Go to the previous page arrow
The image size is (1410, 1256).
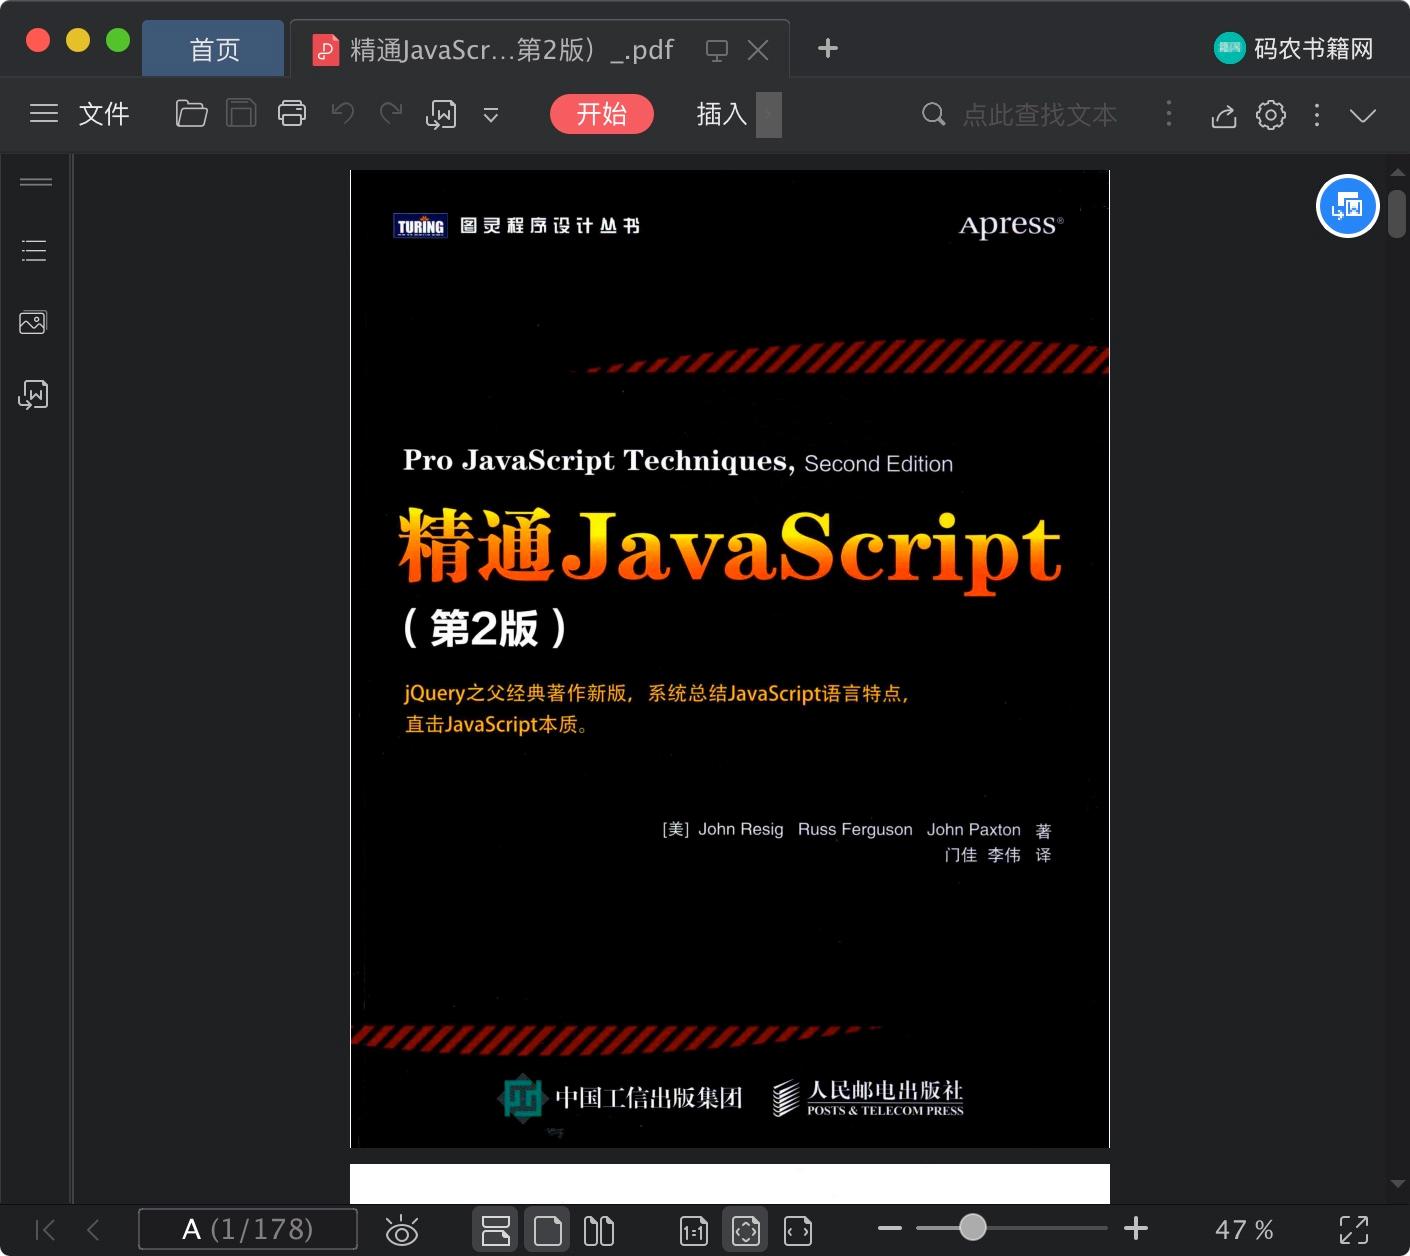[93, 1229]
